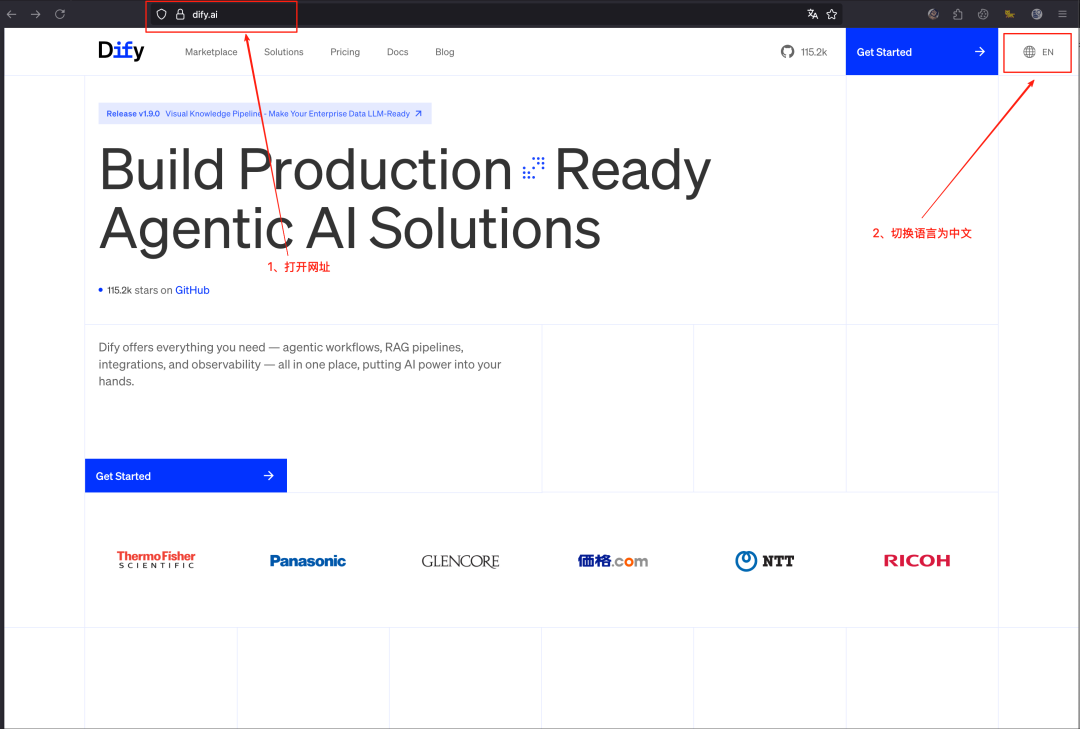
Task: Click the cookie-shaped extension icon in toolbar
Action: tap(983, 14)
